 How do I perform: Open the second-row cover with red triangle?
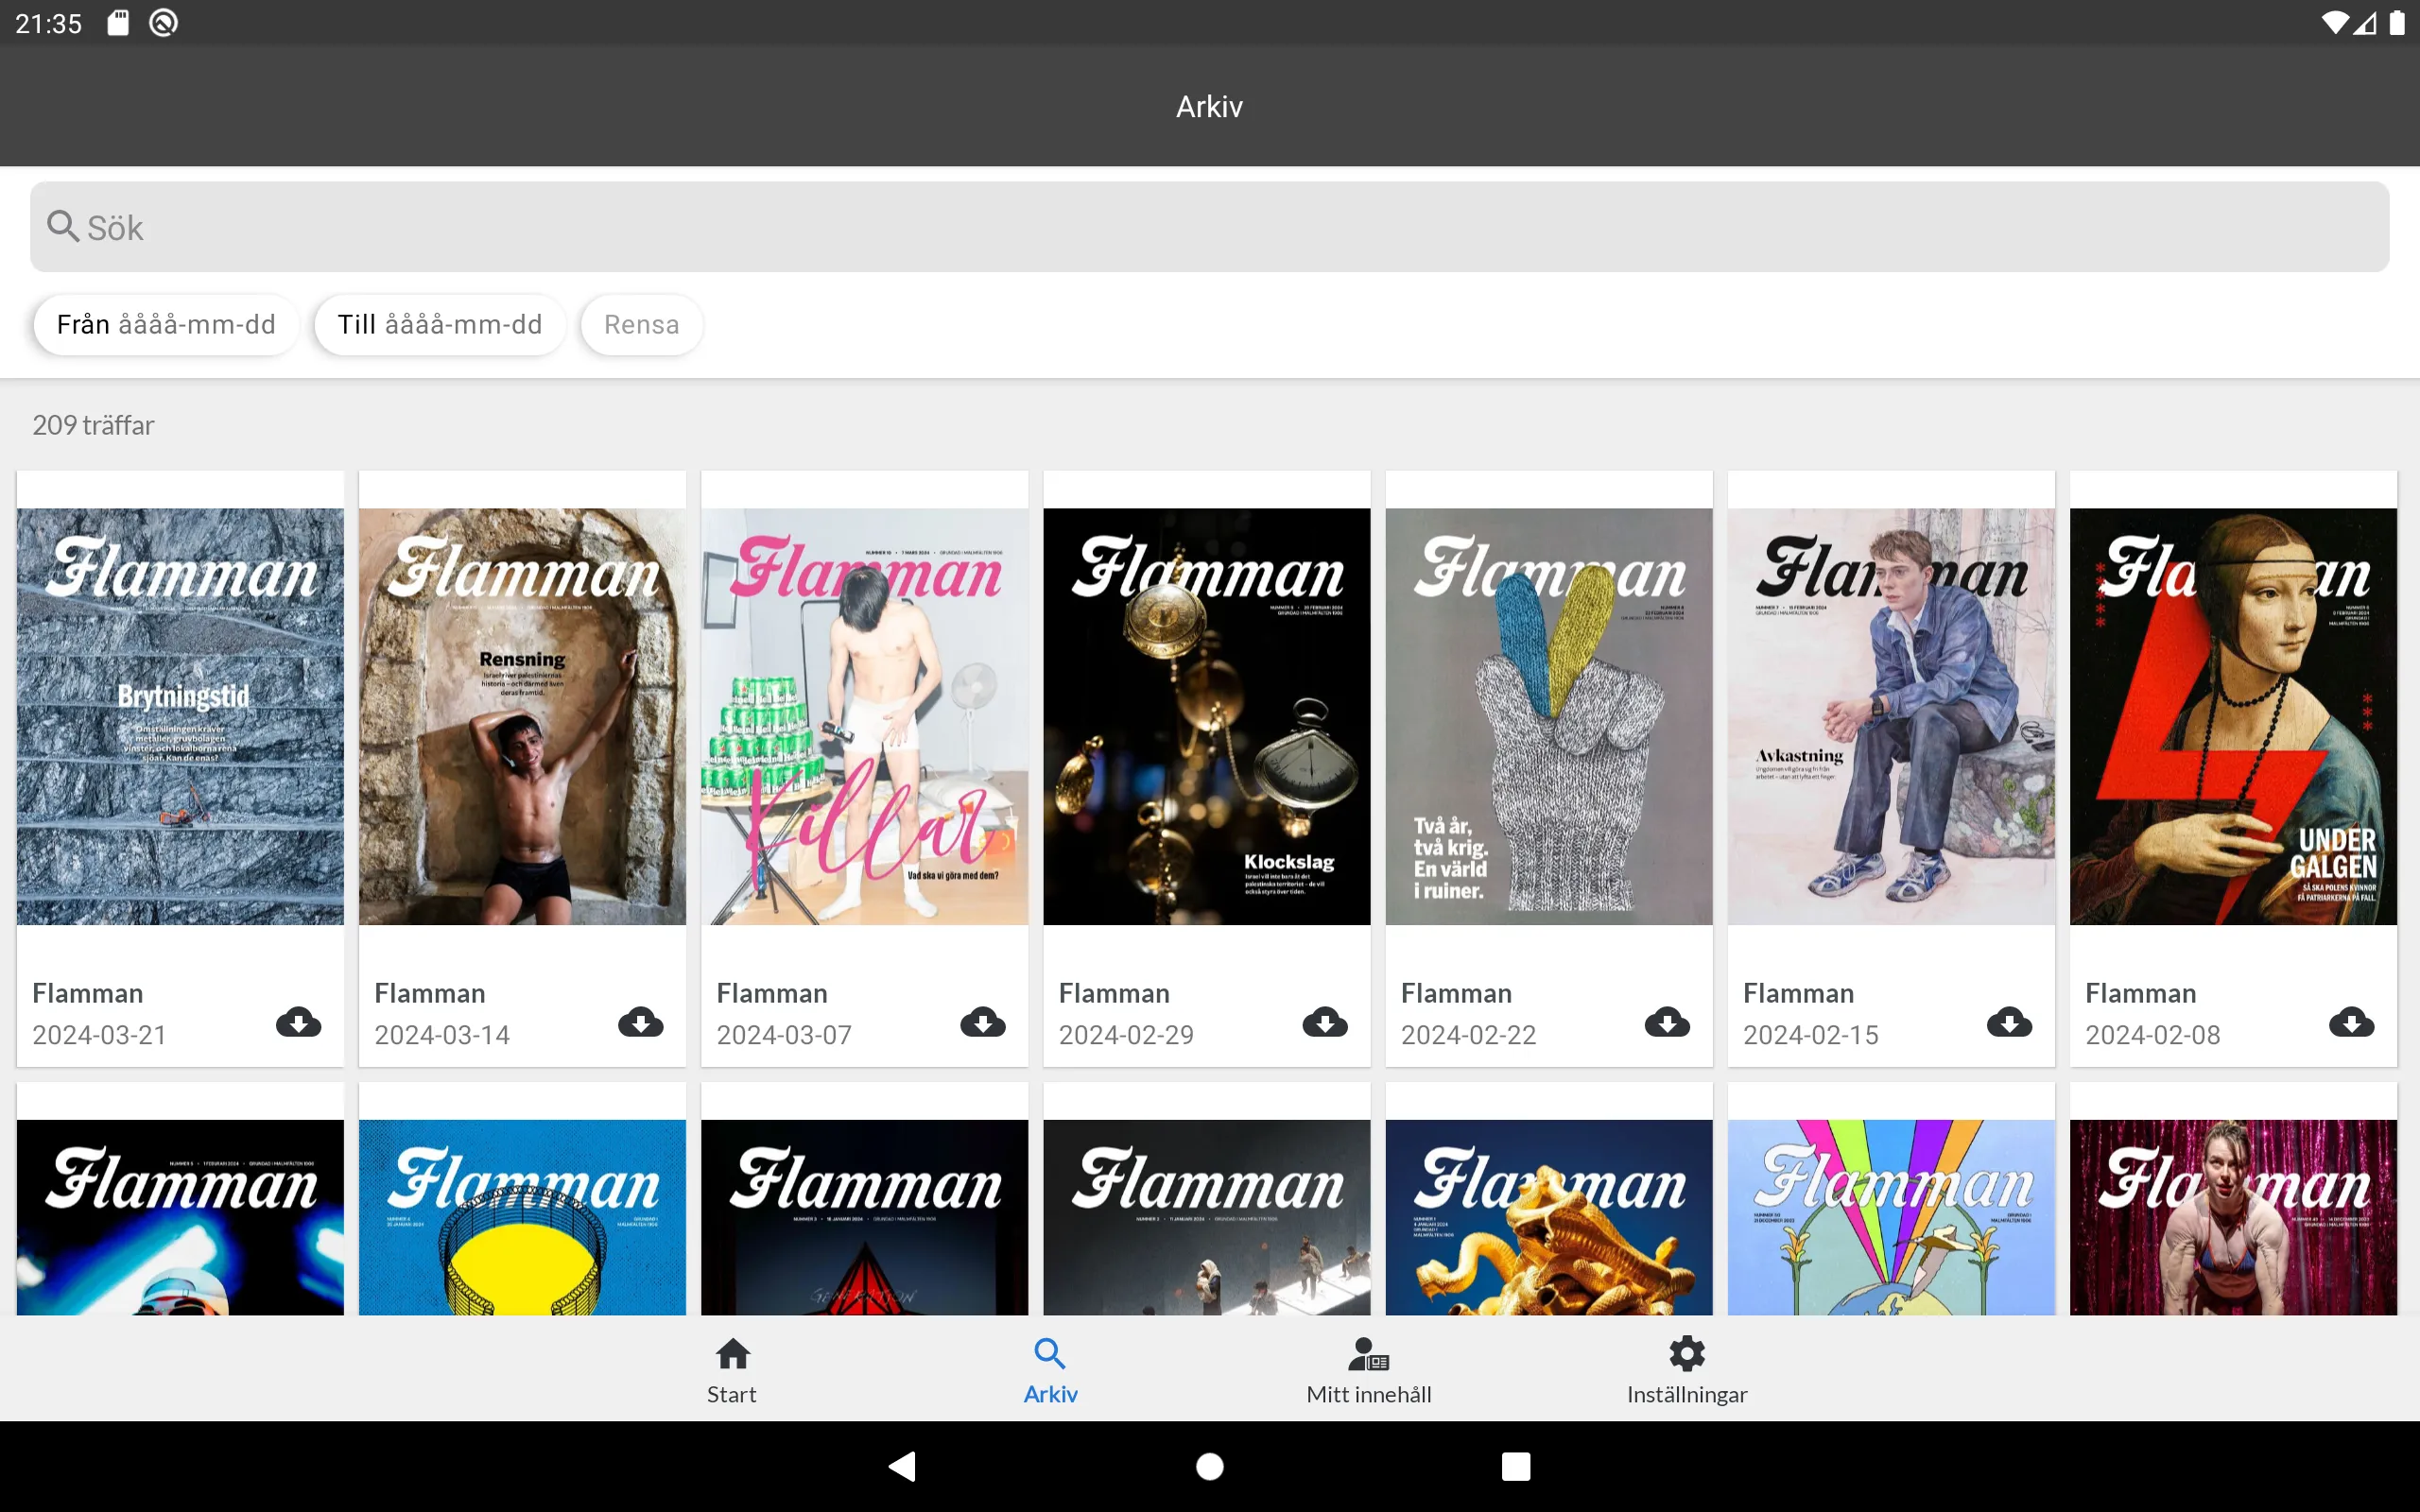tap(864, 1217)
